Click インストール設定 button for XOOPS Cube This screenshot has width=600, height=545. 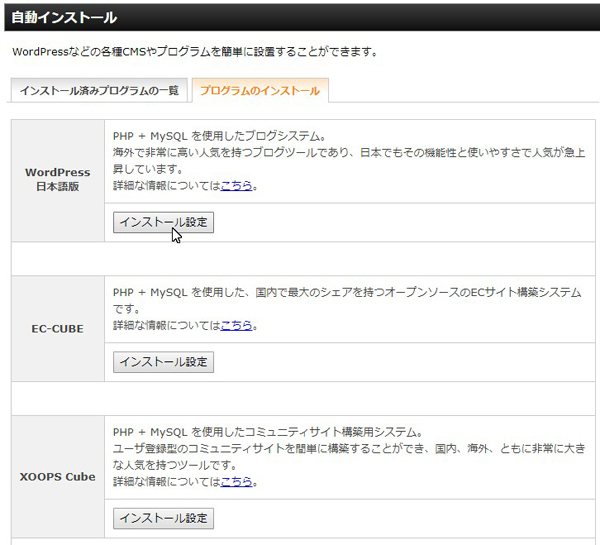[163, 518]
